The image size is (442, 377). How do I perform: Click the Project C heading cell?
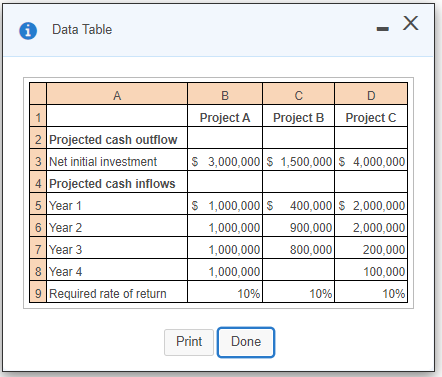pyautogui.click(x=371, y=116)
